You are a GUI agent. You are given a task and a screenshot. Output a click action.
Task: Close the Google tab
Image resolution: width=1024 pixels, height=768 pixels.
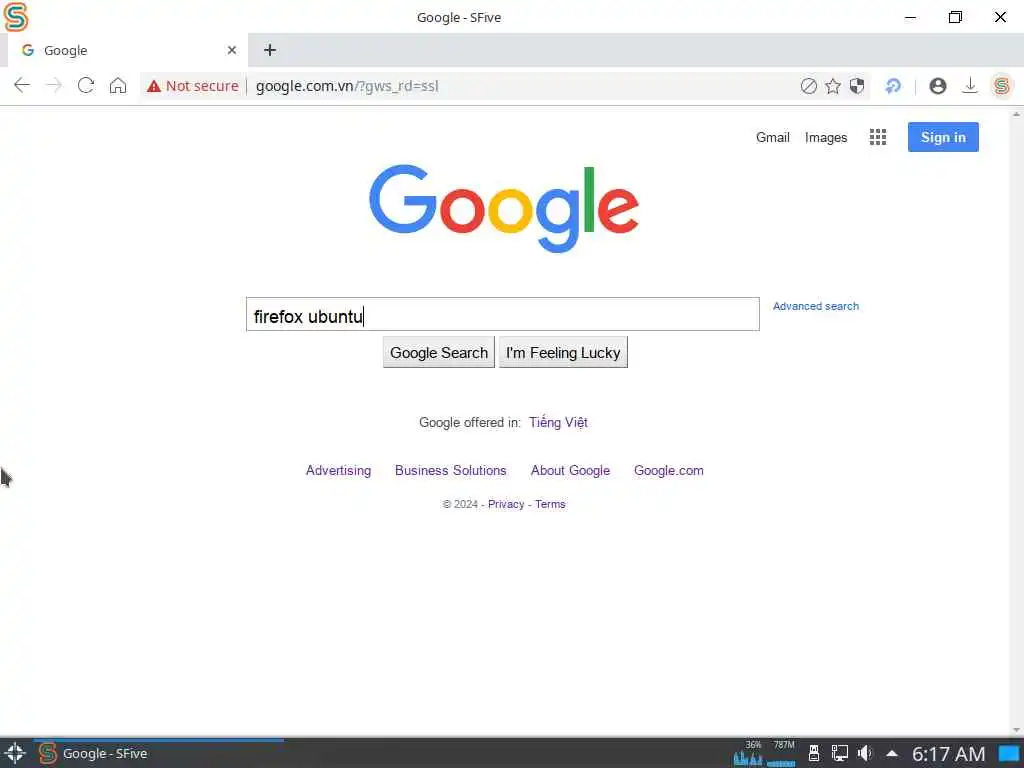coord(232,50)
